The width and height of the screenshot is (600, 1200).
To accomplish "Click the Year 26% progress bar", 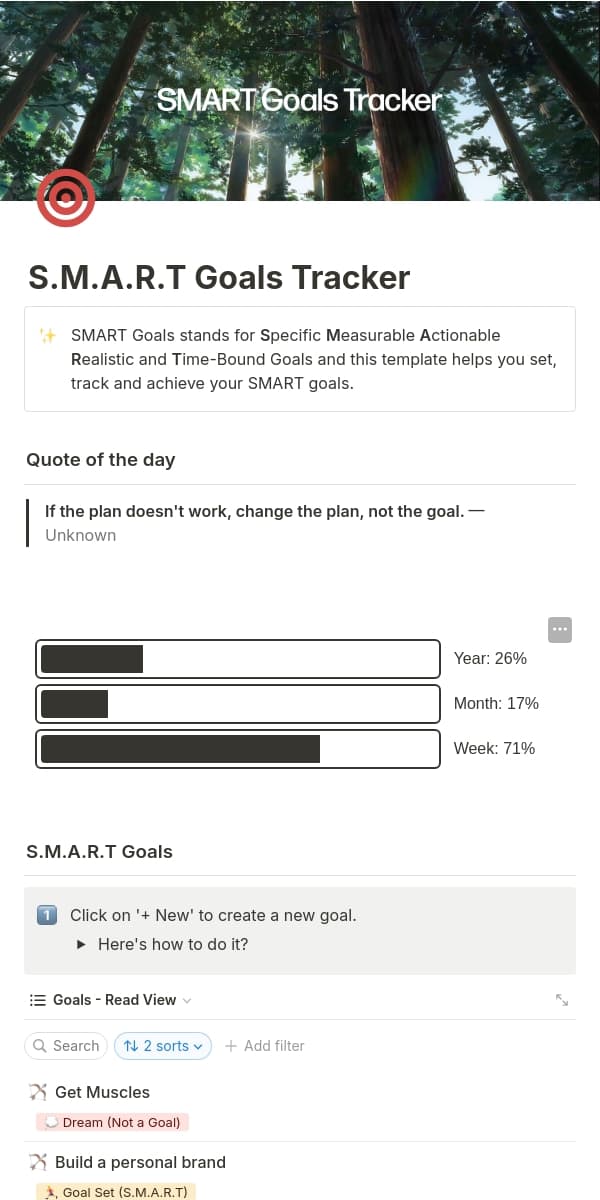I will tap(237, 658).
